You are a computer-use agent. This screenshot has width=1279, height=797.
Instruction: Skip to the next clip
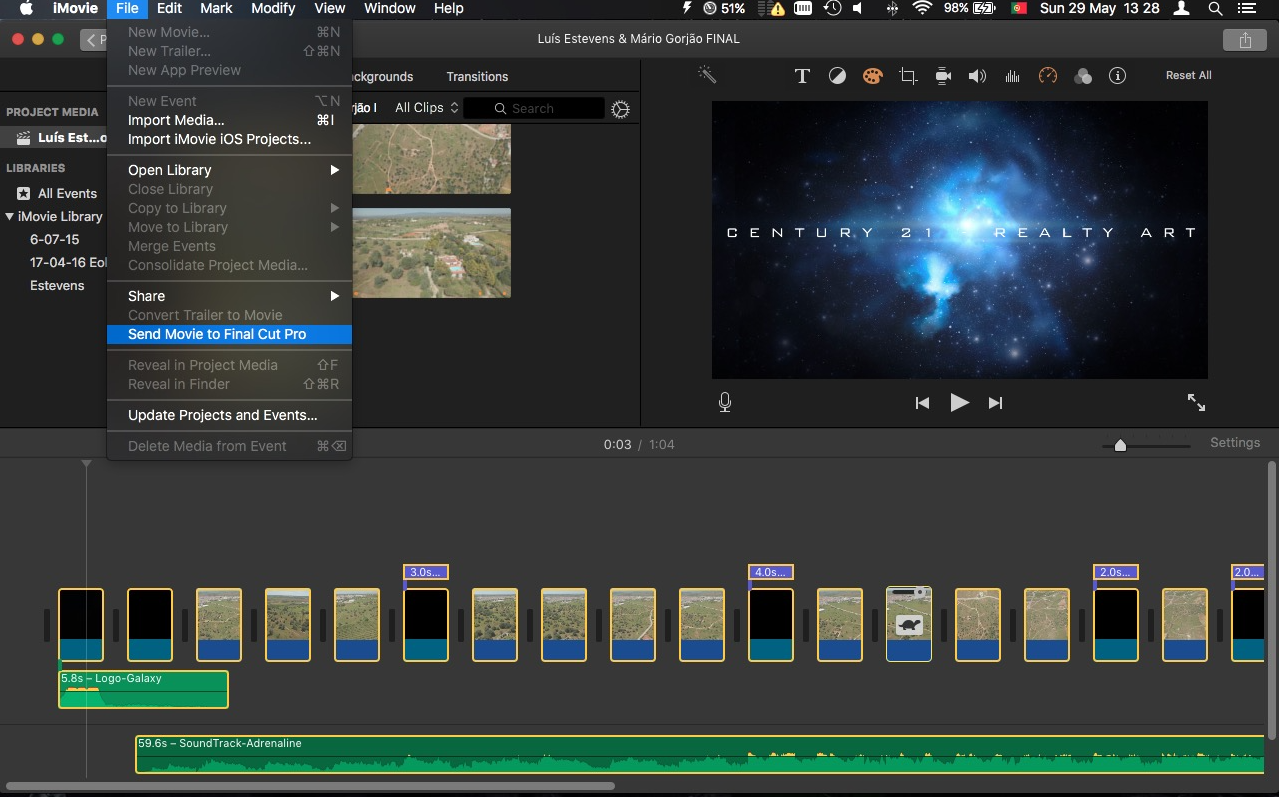click(x=995, y=403)
